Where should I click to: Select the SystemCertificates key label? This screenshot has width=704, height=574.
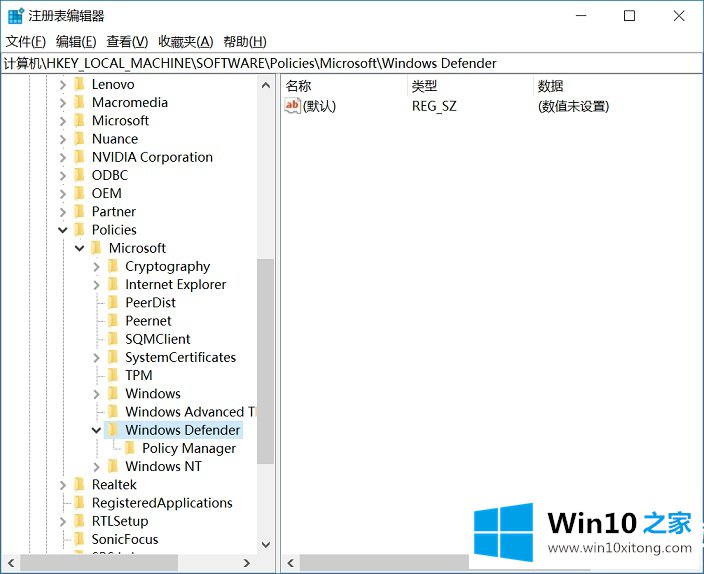pyautogui.click(x=180, y=358)
